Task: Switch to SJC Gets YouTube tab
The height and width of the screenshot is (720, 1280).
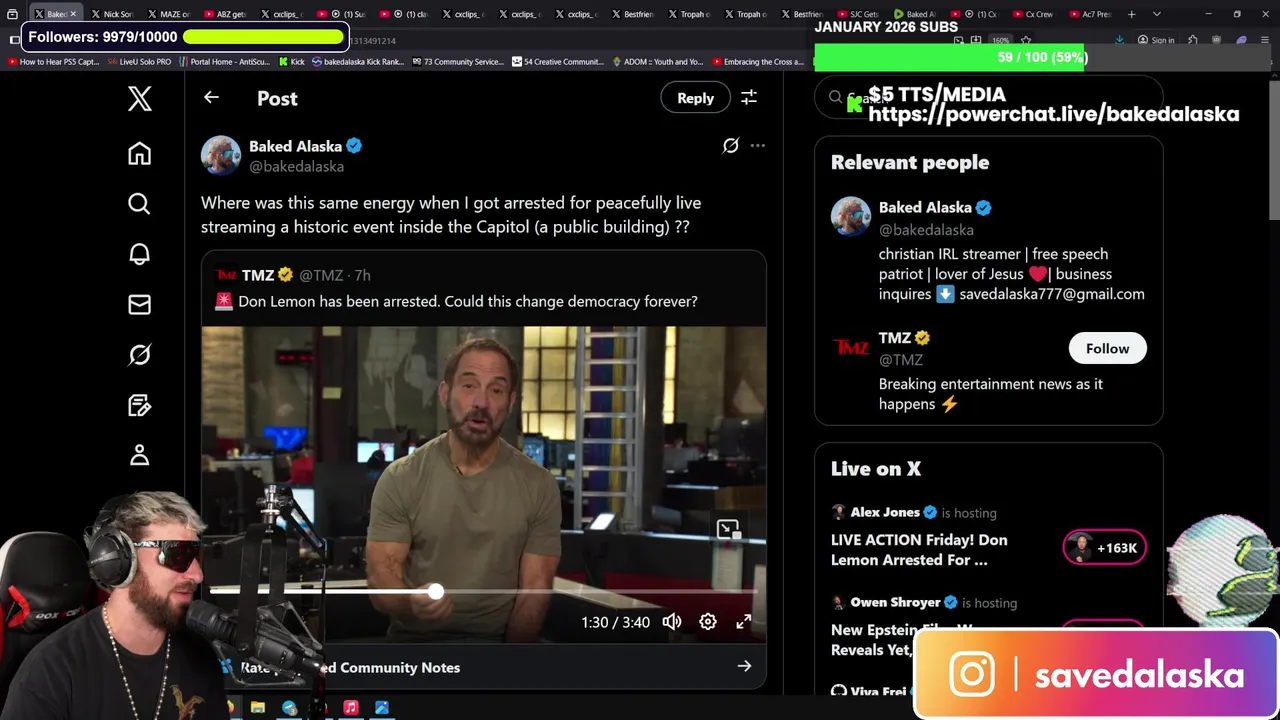Action: point(856,14)
